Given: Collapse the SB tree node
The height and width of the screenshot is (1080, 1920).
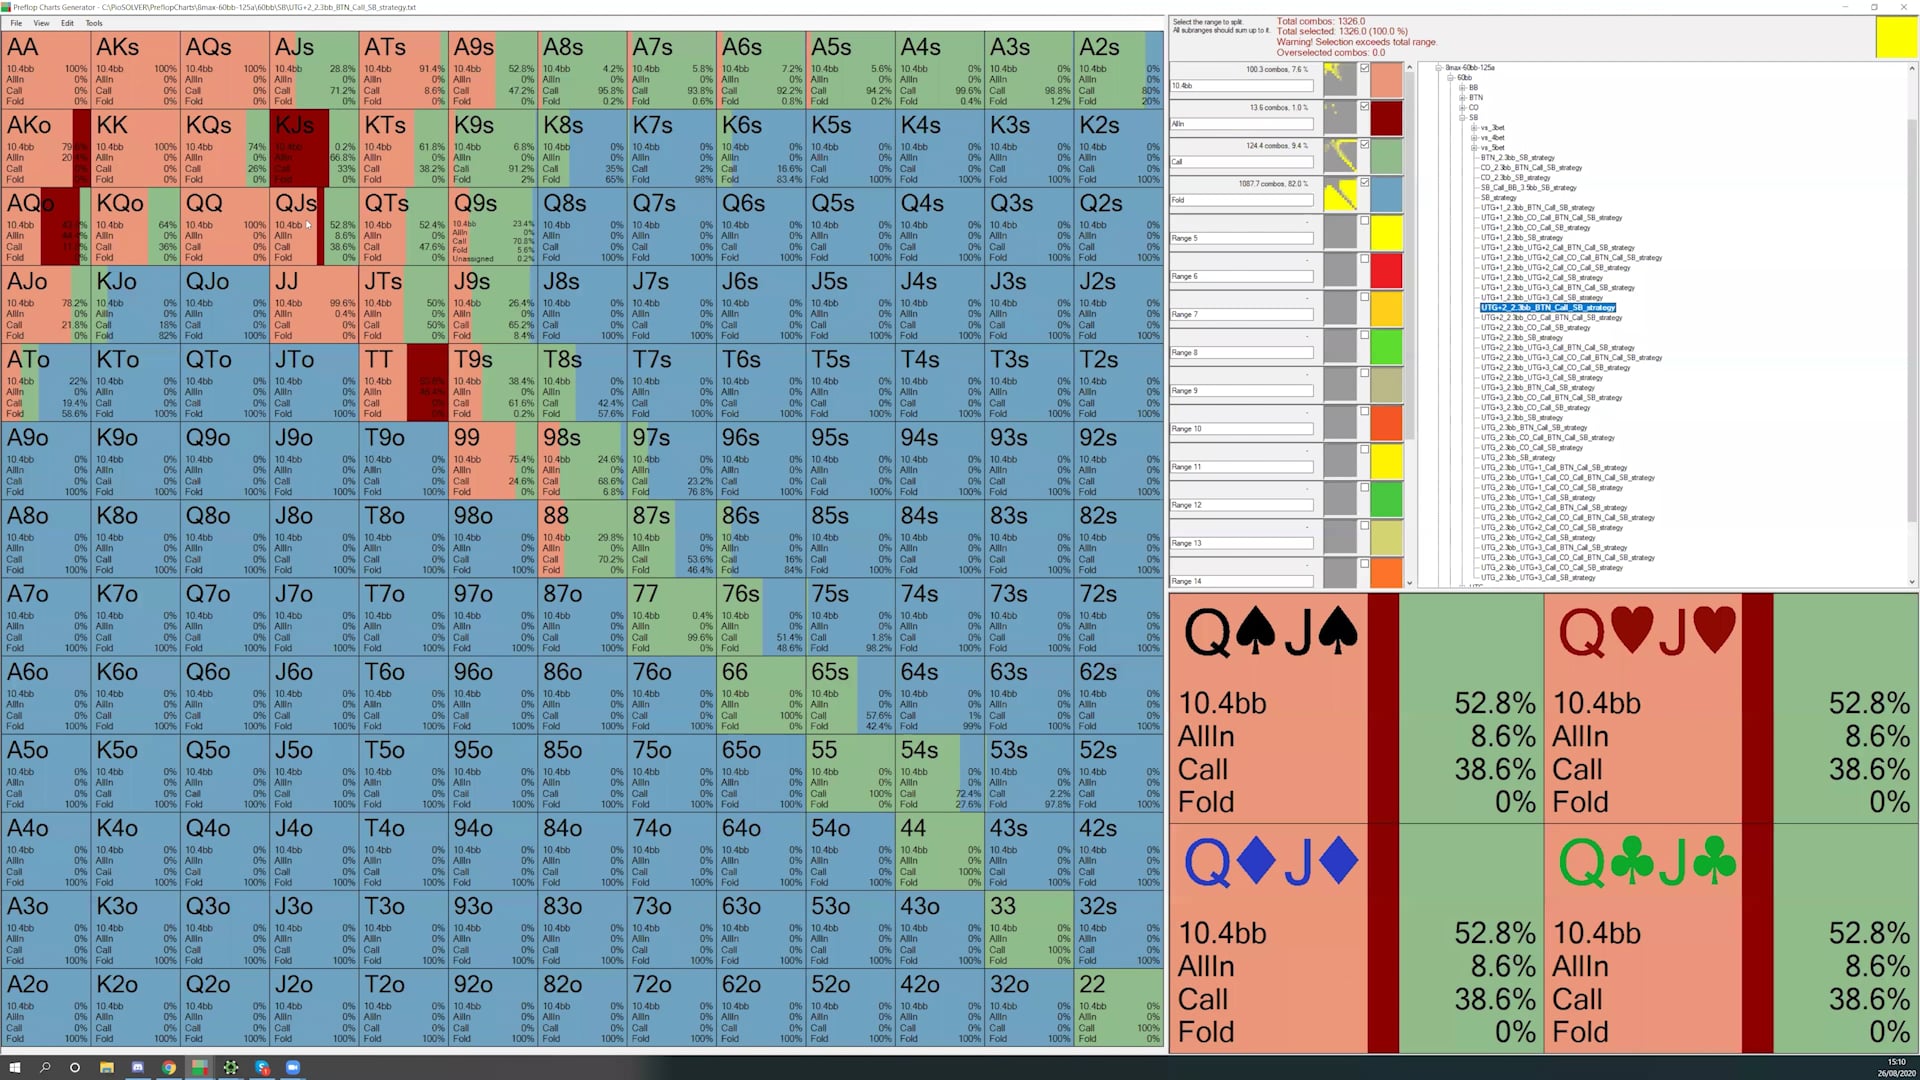Looking at the screenshot, I should [1462, 118].
